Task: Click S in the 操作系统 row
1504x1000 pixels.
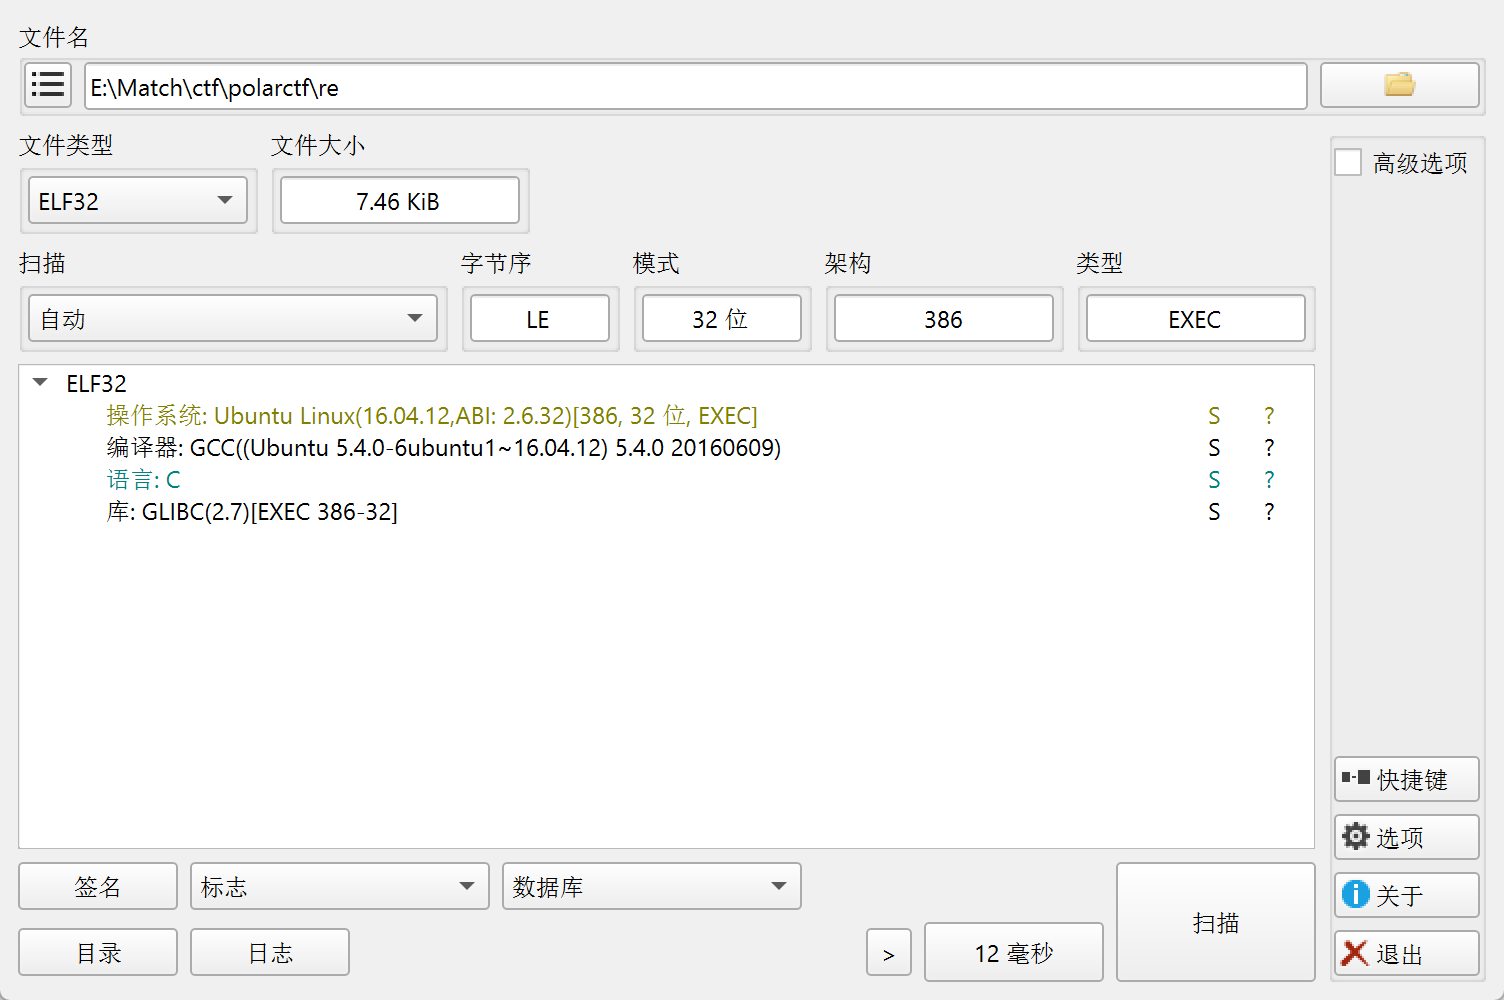Action: 1214,416
